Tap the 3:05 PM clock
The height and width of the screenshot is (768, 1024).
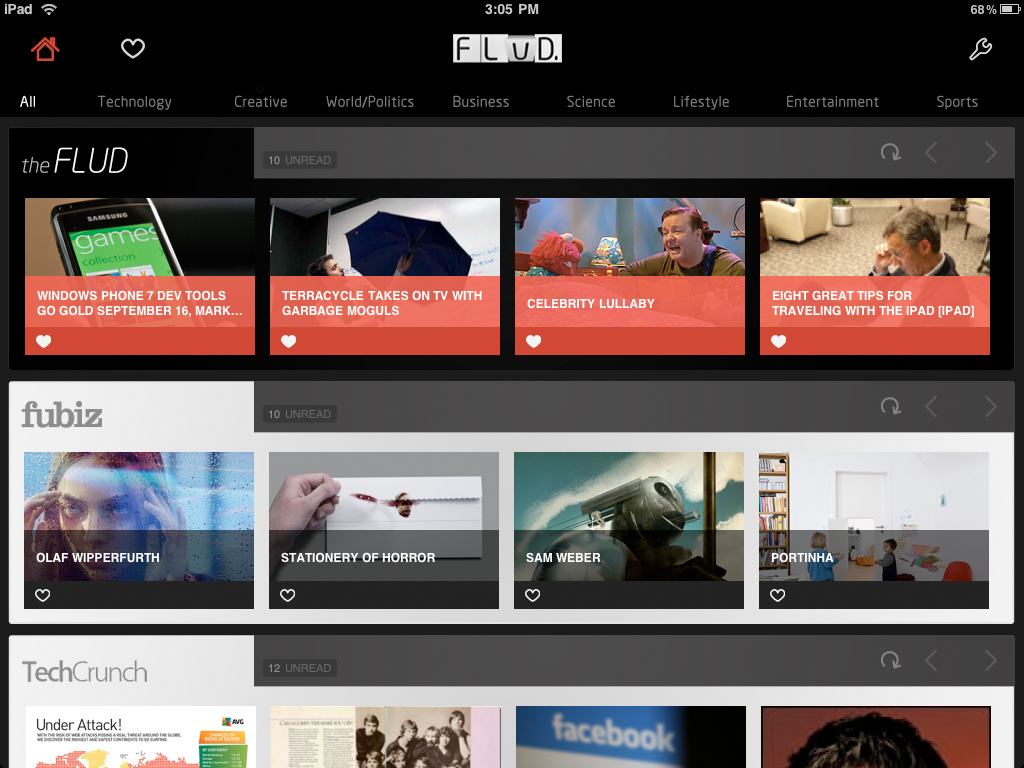tap(511, 9)
